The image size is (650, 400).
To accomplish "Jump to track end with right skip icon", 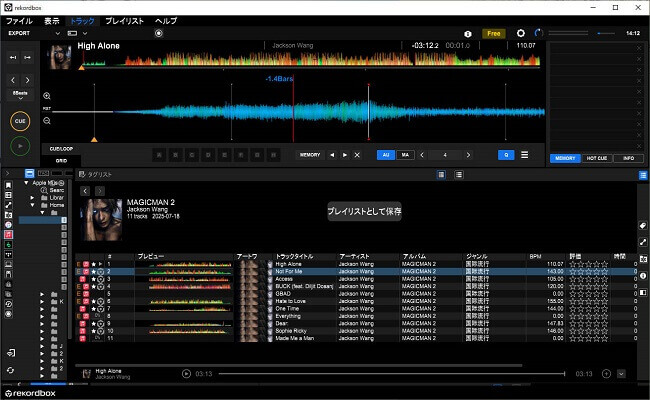I will pyautogui.click(x=27, y=57).
